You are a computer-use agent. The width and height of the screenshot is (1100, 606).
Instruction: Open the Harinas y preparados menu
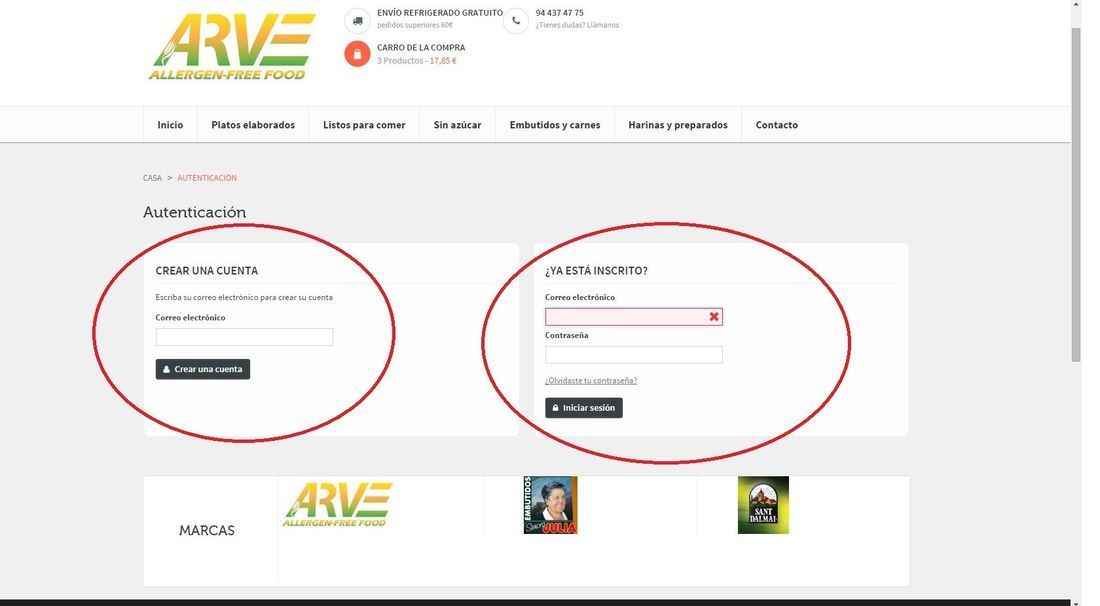coord(678,125)
